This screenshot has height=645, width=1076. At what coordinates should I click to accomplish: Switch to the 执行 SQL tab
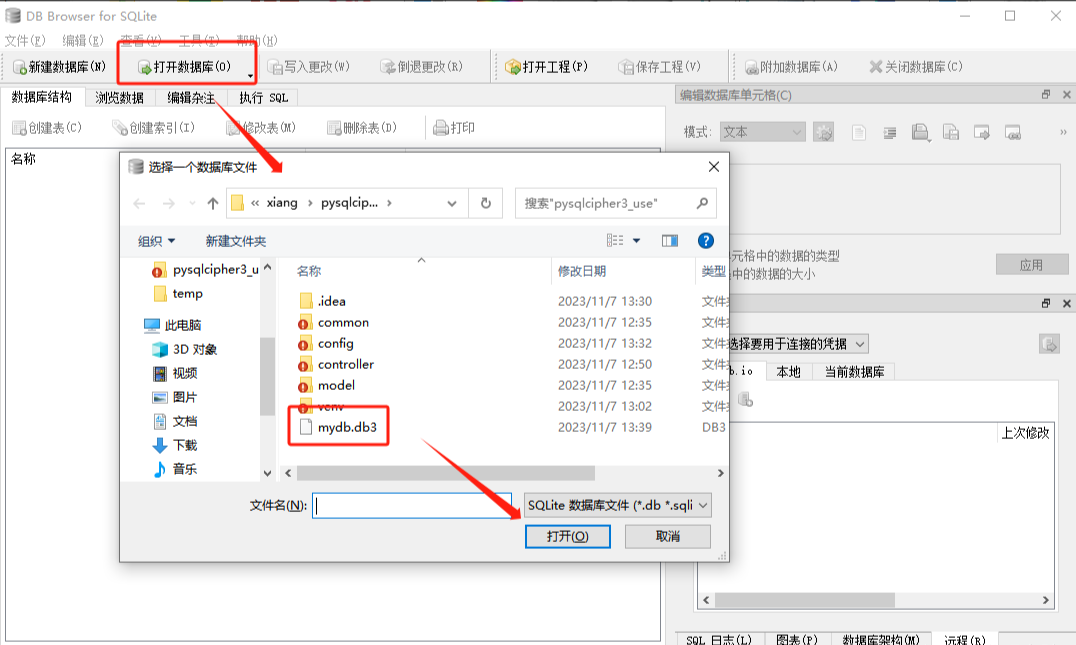pos(264,98)
